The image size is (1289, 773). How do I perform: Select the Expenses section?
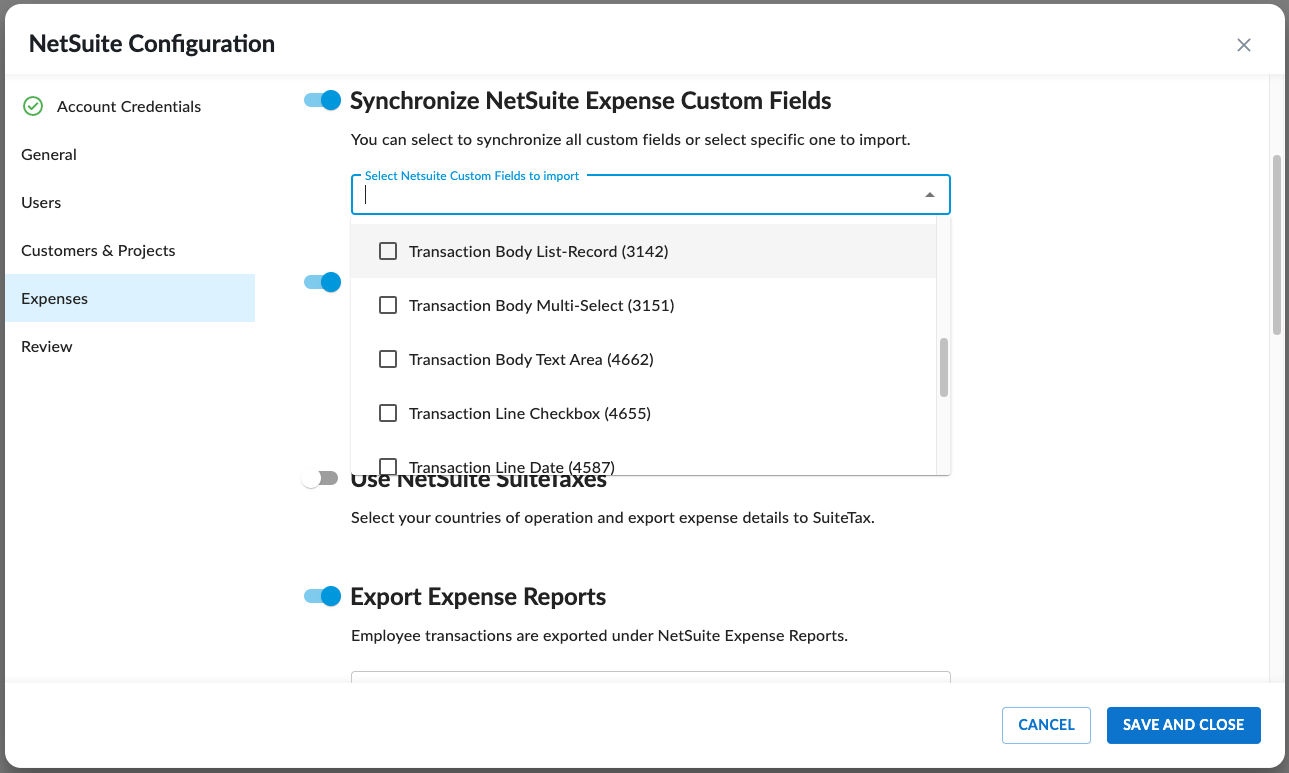tap(129, 298)
